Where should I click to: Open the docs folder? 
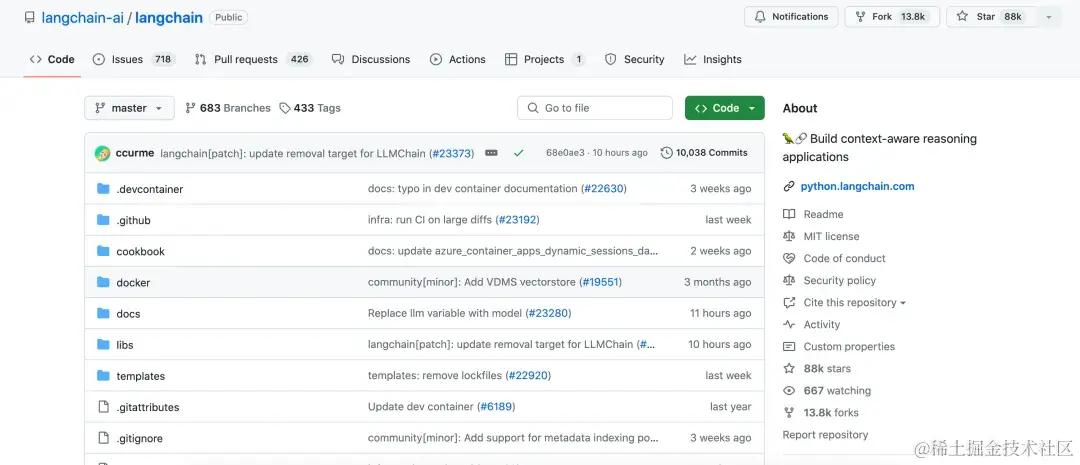pos(128,313)
